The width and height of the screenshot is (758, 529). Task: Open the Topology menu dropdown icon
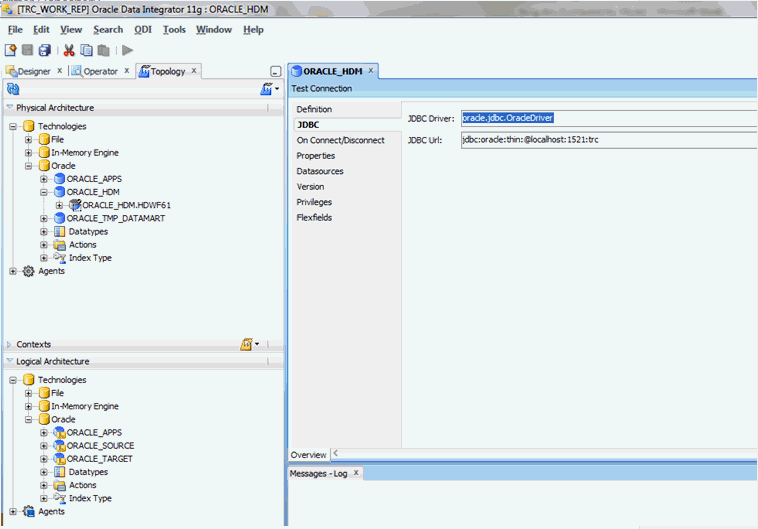click(270, 88)
